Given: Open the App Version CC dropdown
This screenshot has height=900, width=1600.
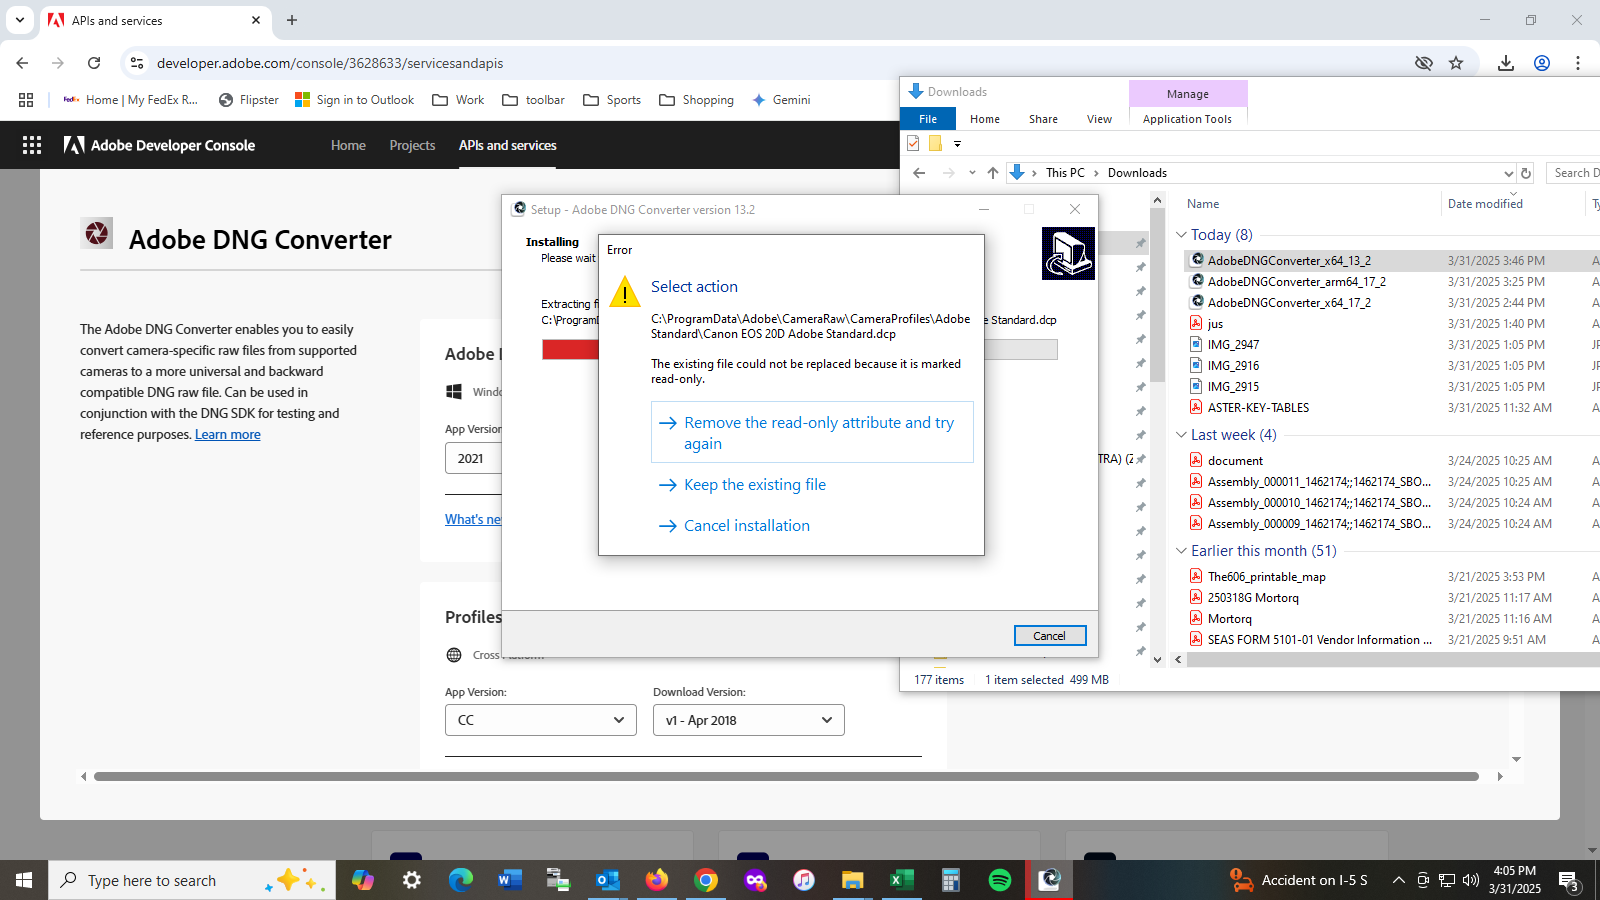Looking at the screenshot, I should pos(540,720).
